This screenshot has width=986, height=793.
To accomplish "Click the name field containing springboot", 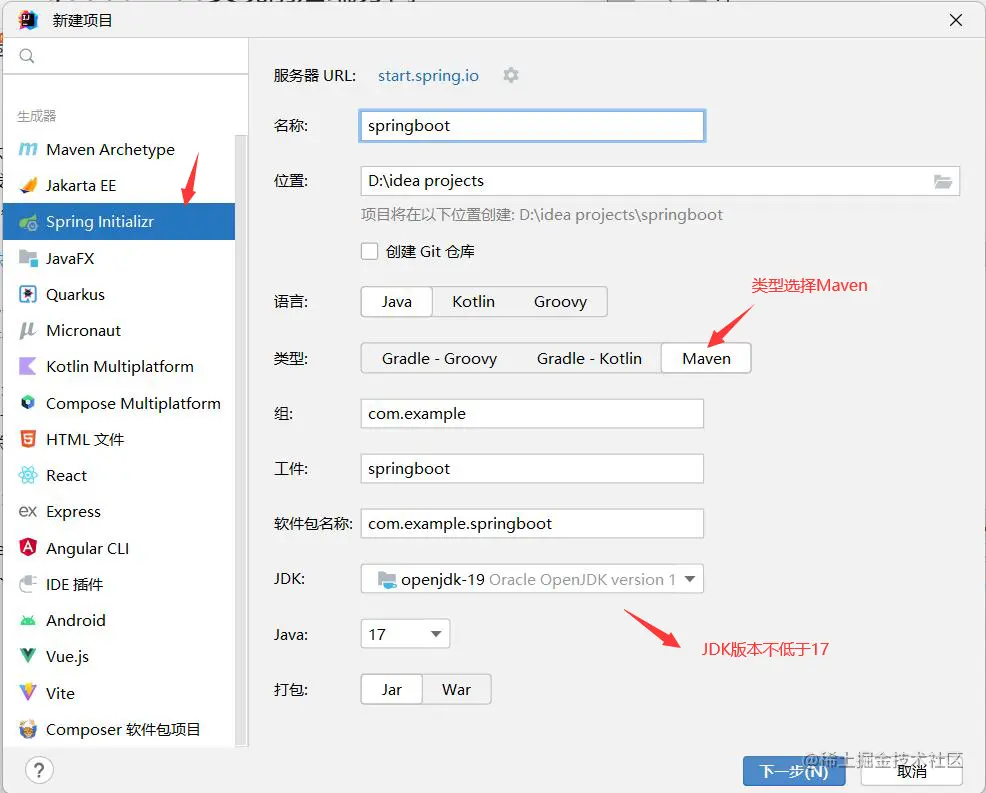I will click(x=532, y=126).
